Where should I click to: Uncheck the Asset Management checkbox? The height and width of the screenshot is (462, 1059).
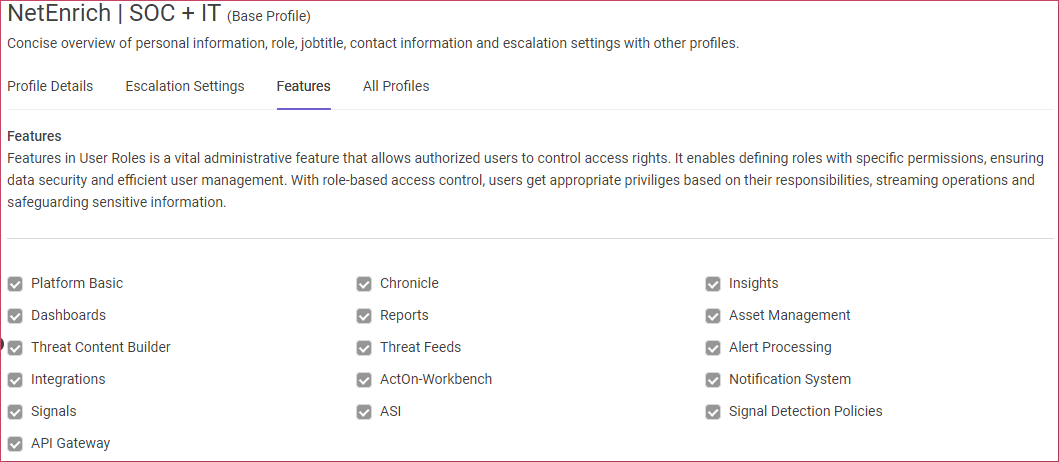(713, 315)
